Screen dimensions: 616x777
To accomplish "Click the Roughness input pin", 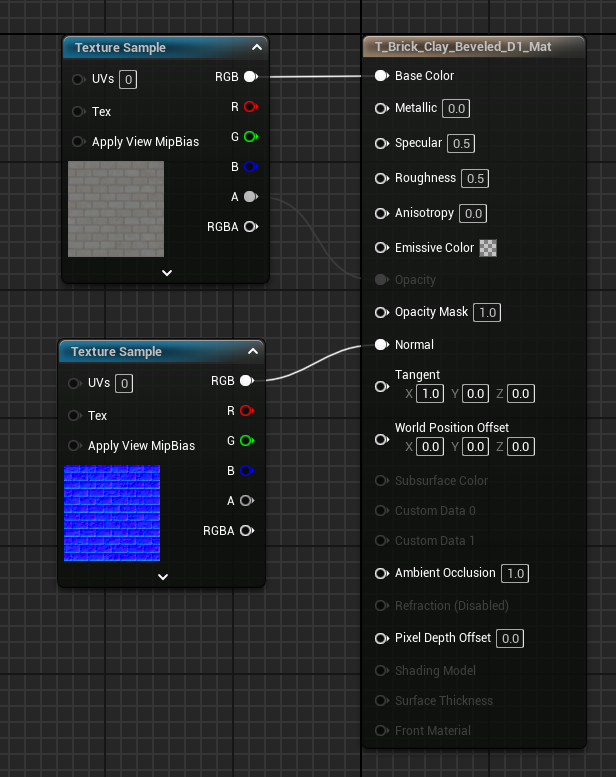I will point(382,178).
